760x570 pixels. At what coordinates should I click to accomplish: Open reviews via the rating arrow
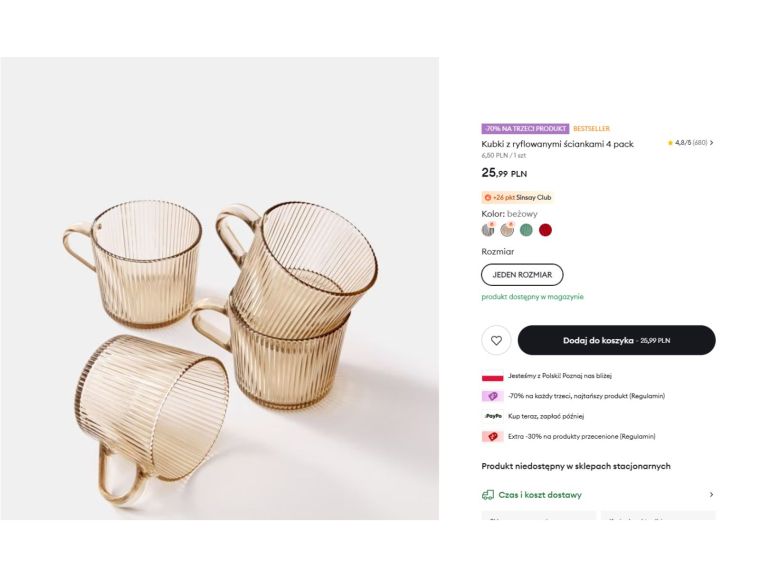pyautogui.click(x=711, y=143)
